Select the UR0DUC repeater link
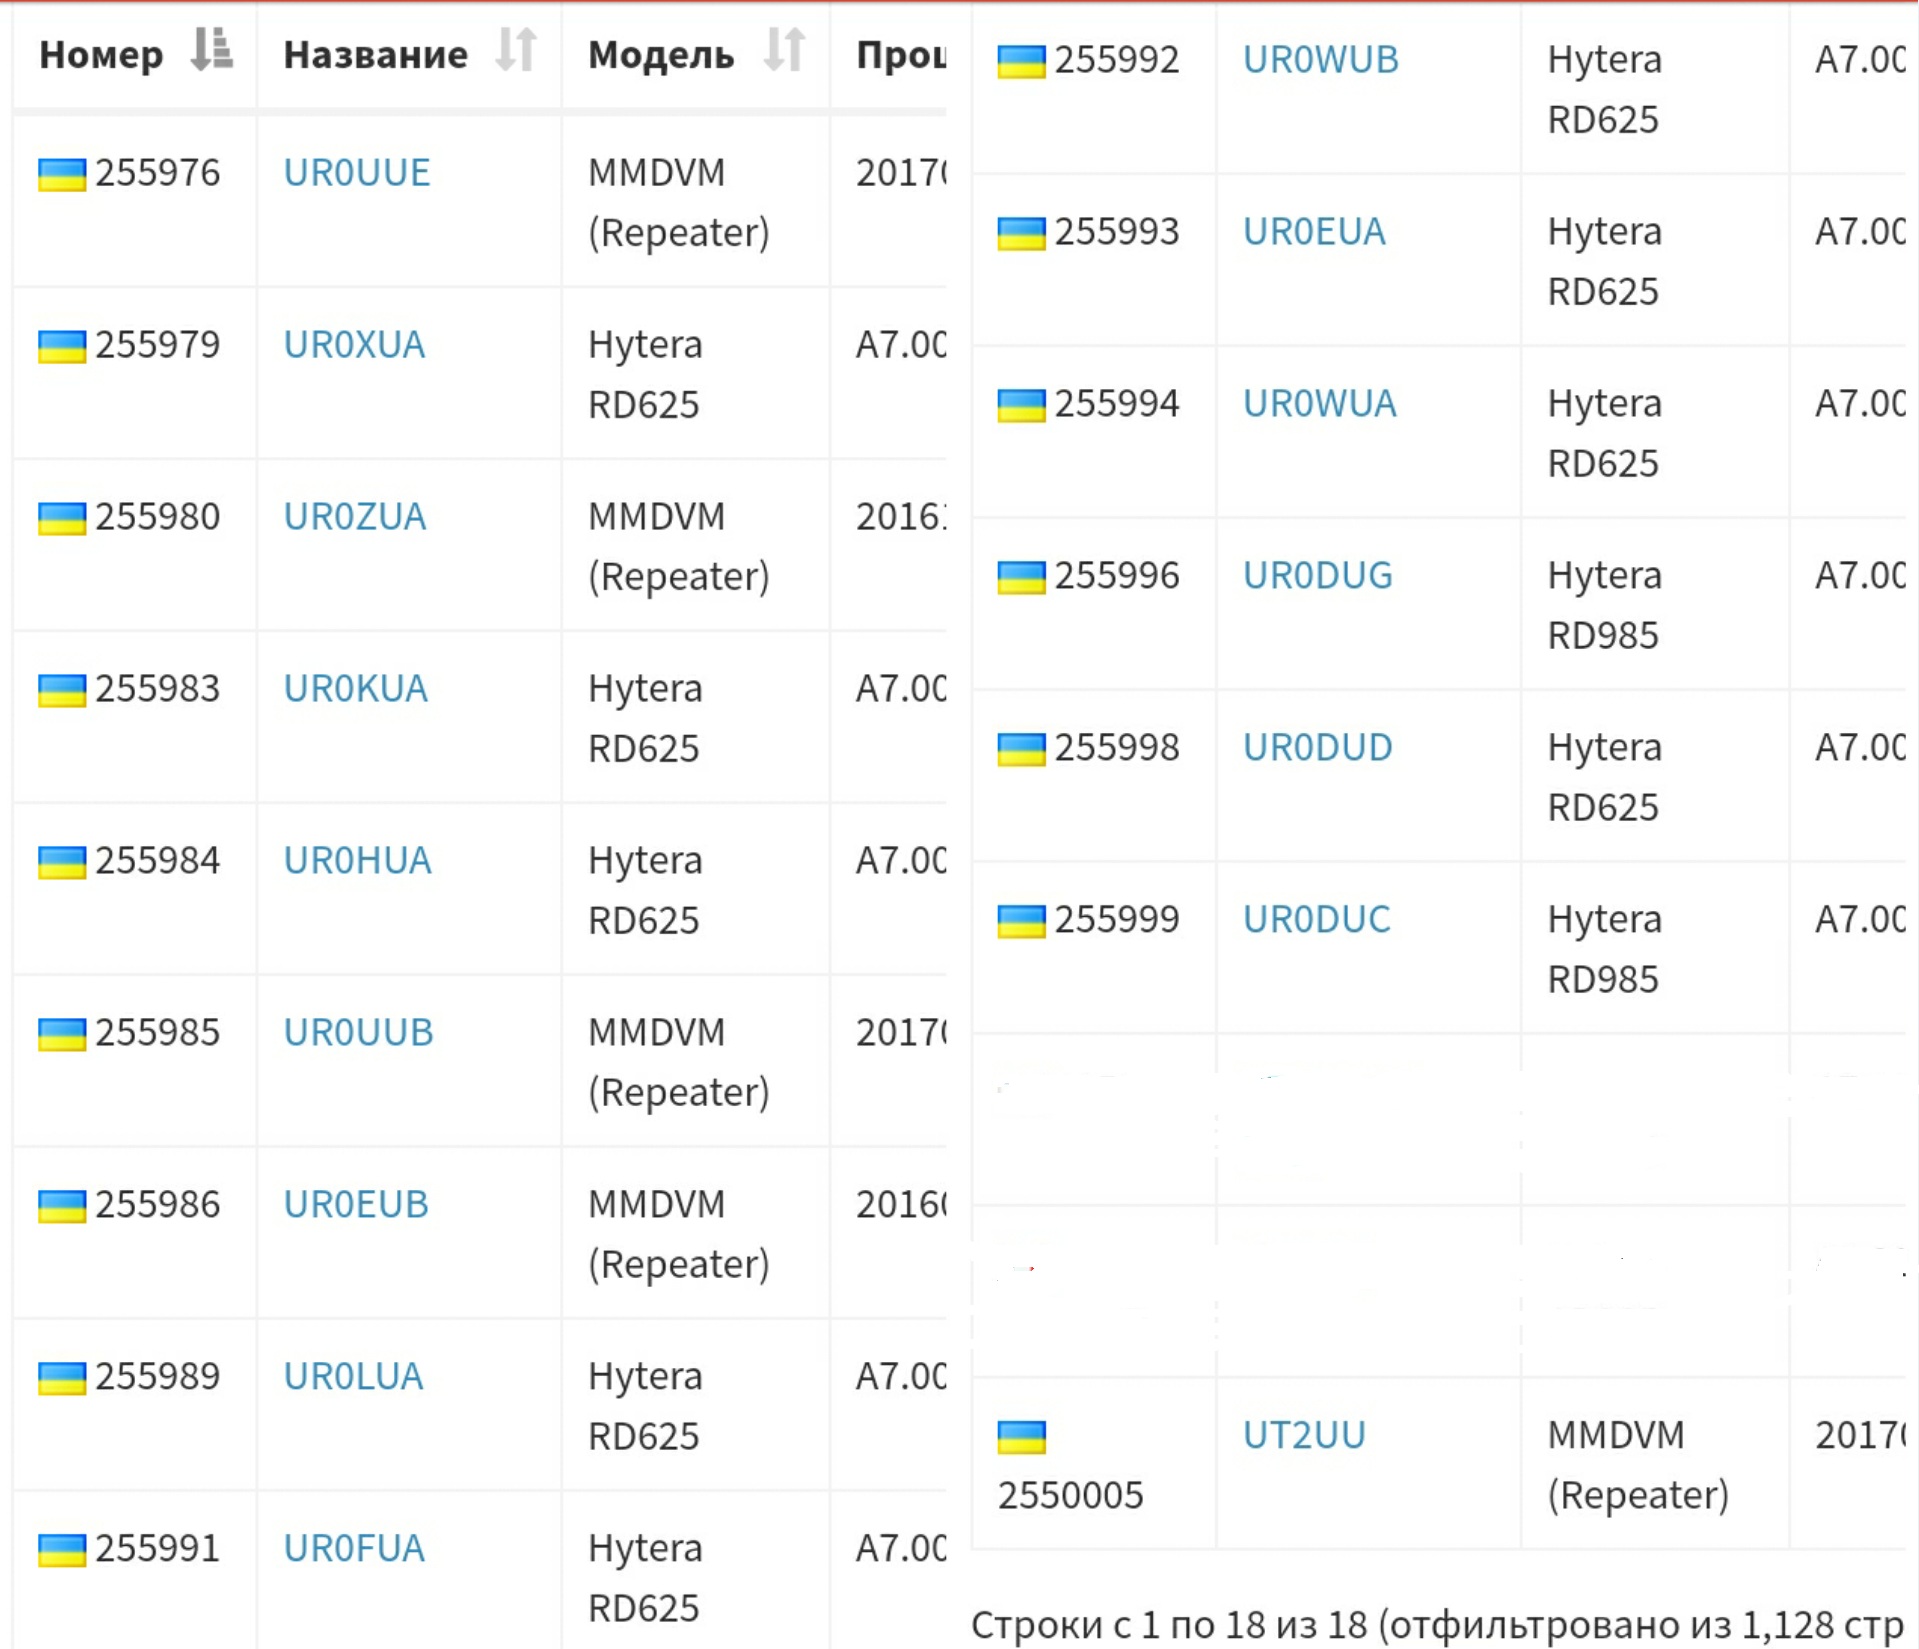Image resolution: width=1919 pixels, height=1649 pixels. [1316, 920]
